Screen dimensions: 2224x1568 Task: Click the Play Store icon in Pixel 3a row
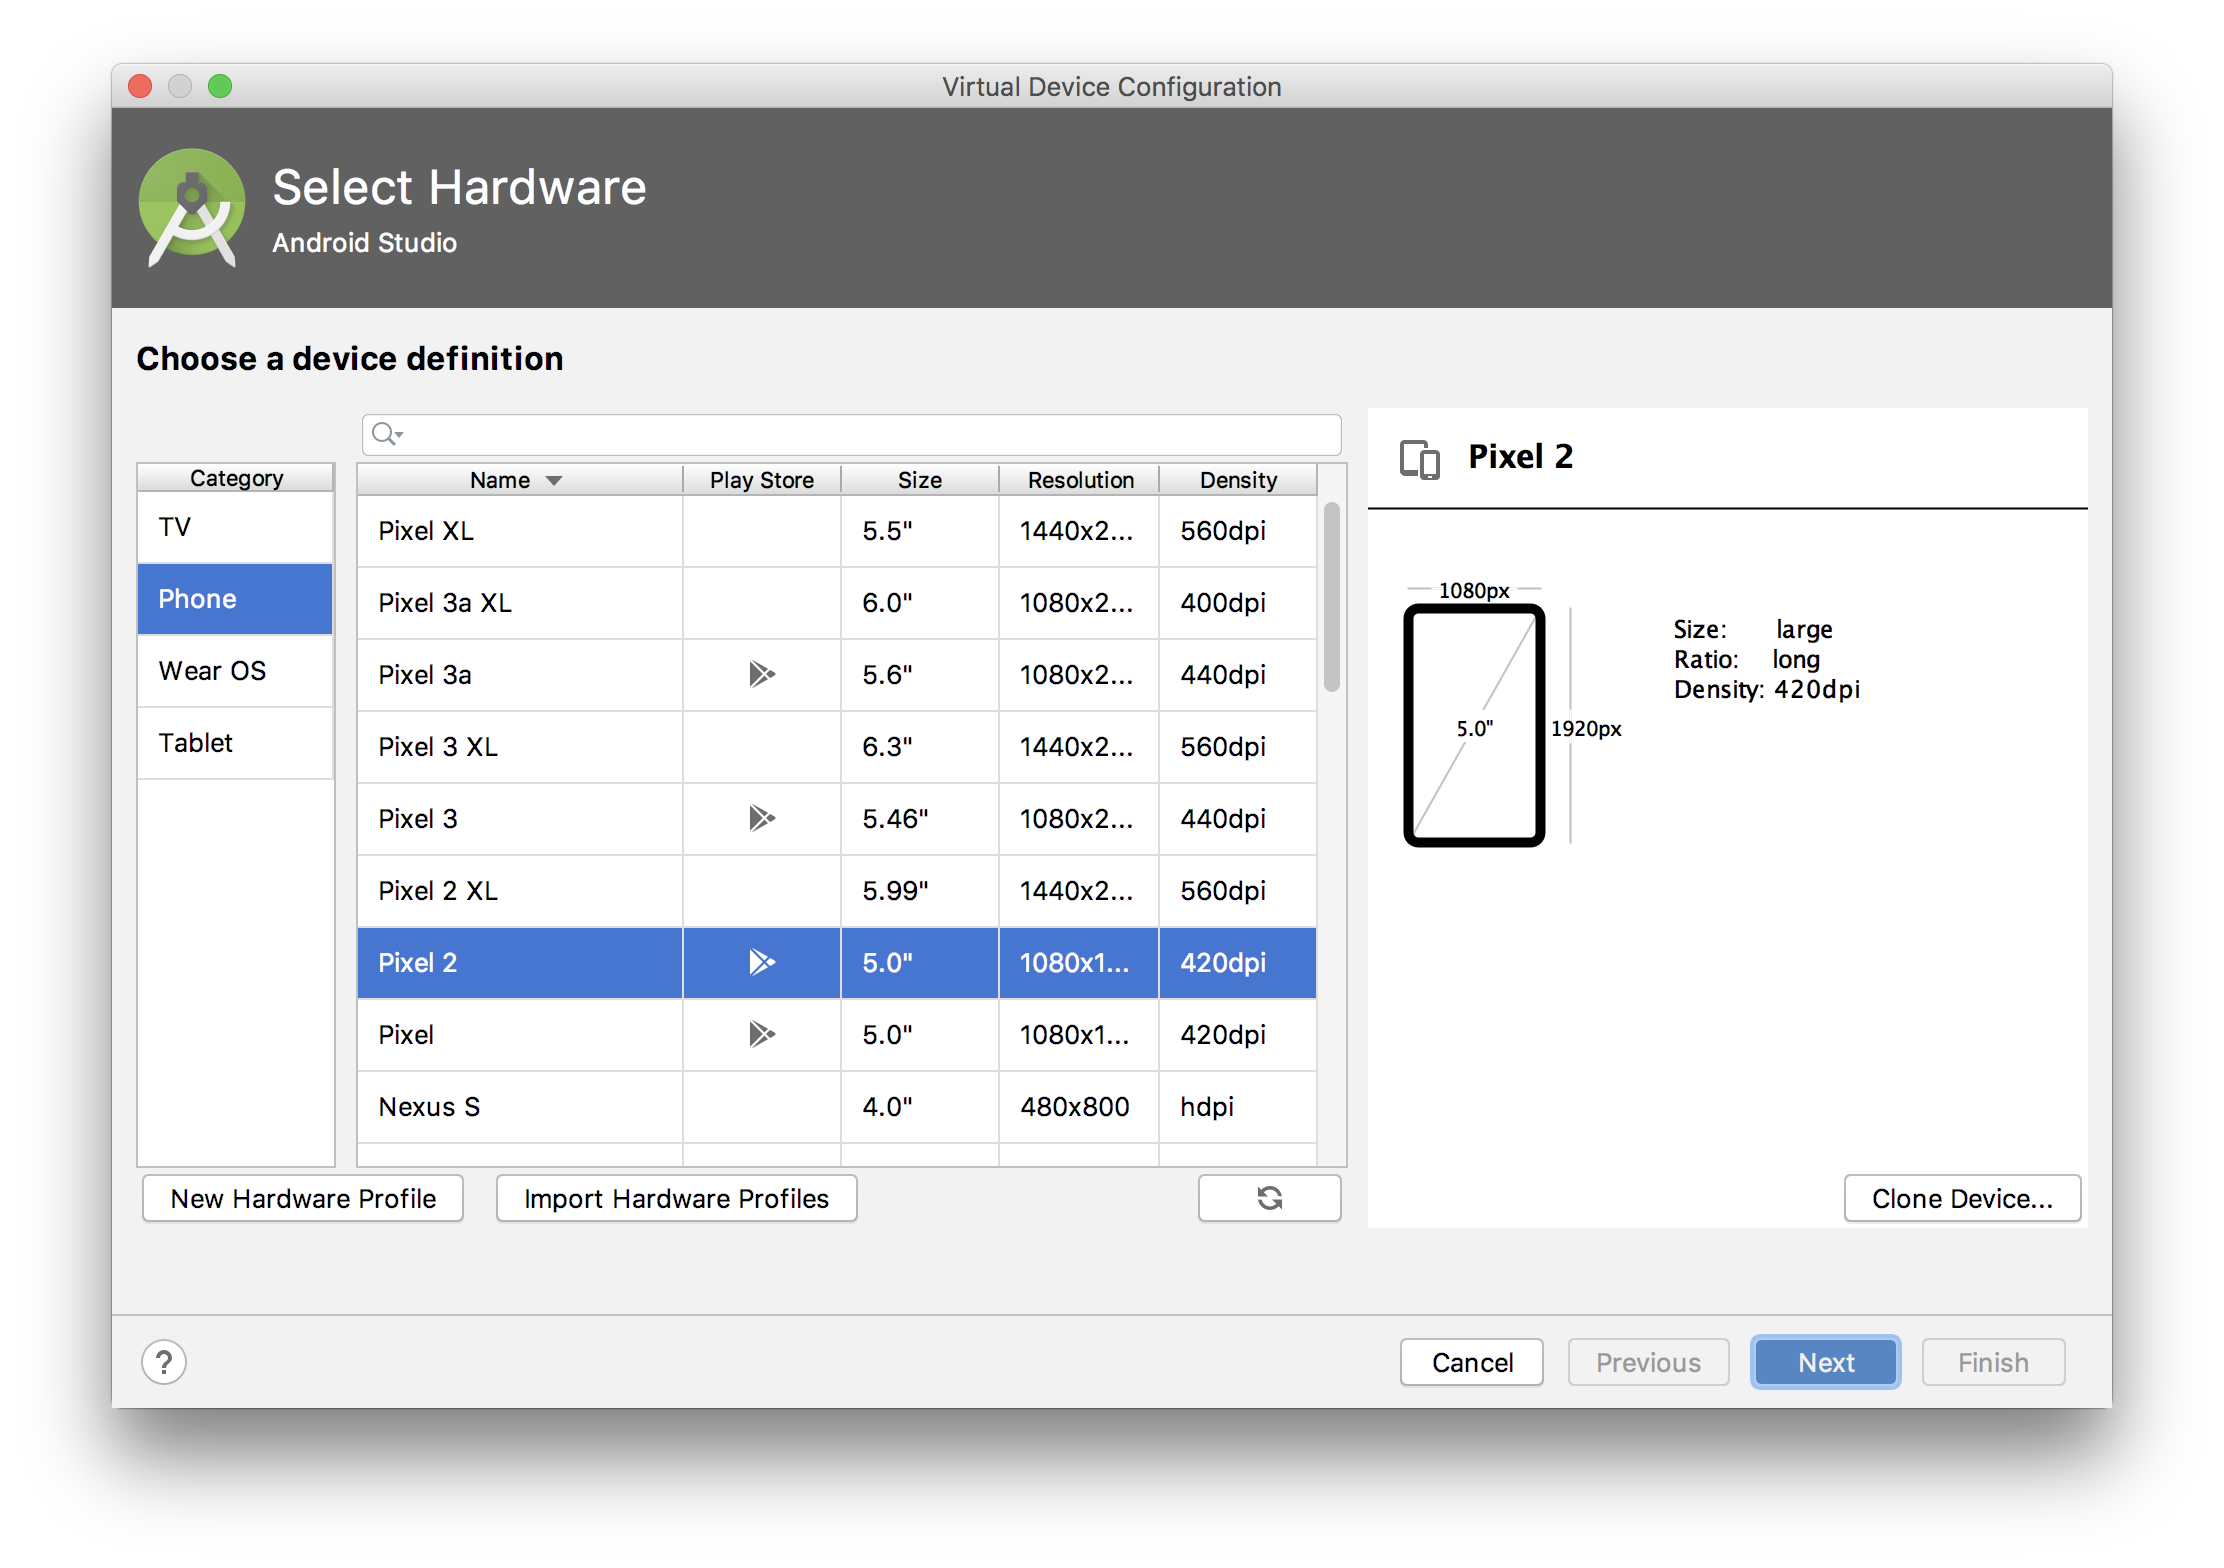[x=762, y=675]
